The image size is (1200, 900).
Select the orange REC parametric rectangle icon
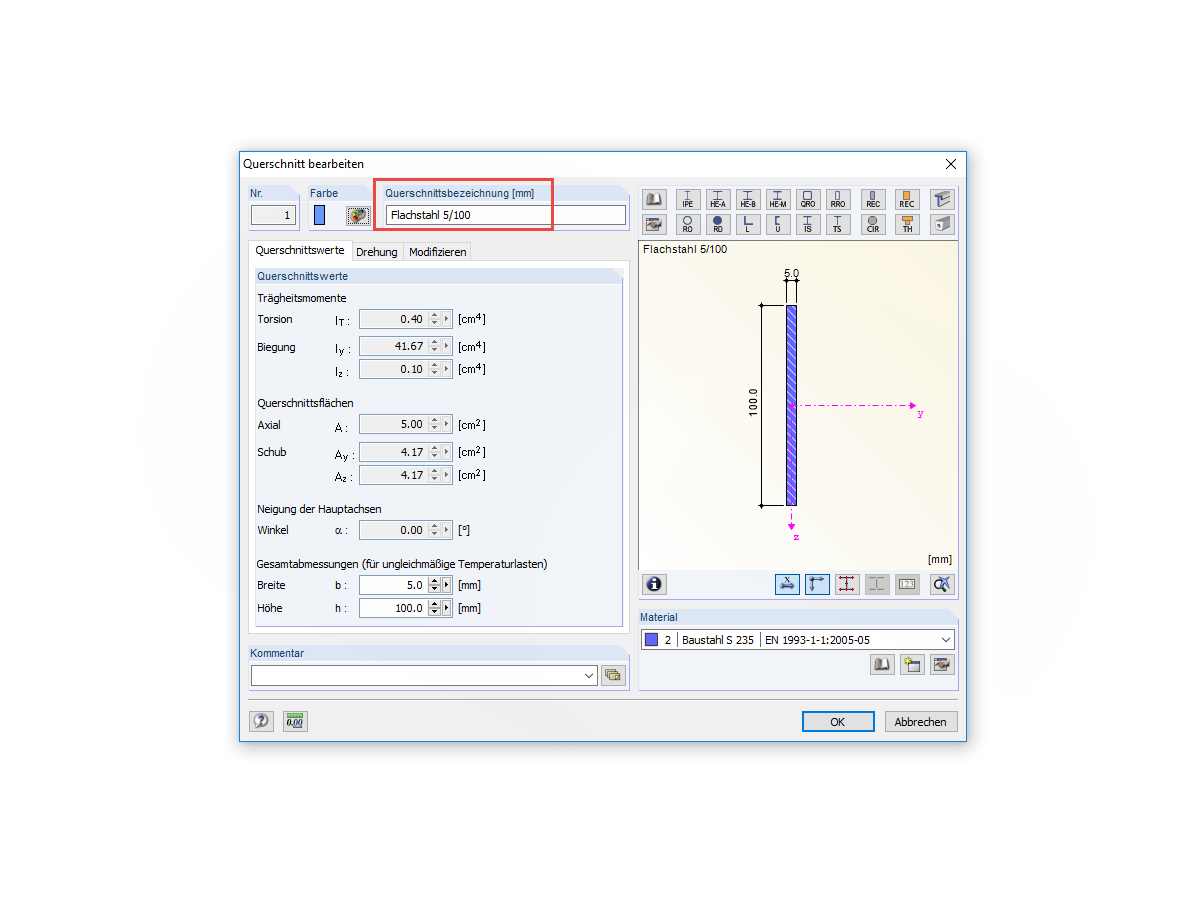(x=908, y=199)
